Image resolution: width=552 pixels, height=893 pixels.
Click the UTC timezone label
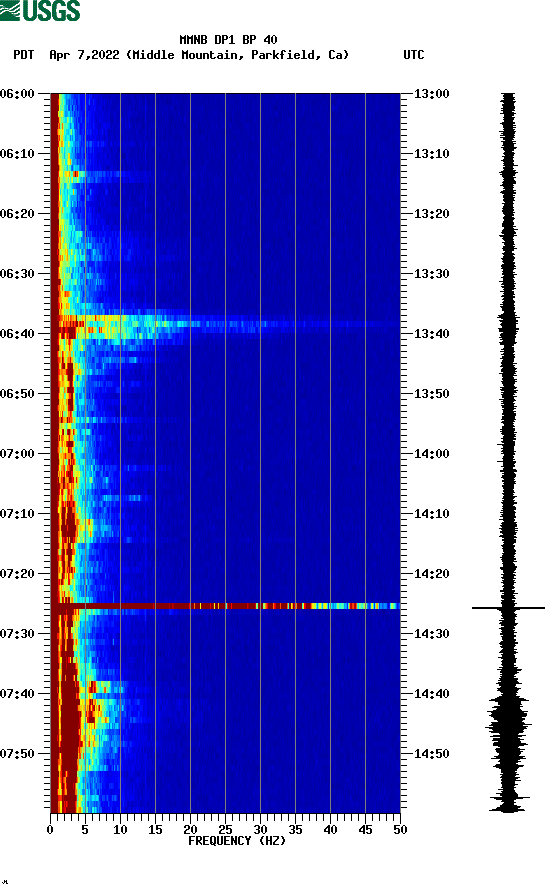[414, 55]
